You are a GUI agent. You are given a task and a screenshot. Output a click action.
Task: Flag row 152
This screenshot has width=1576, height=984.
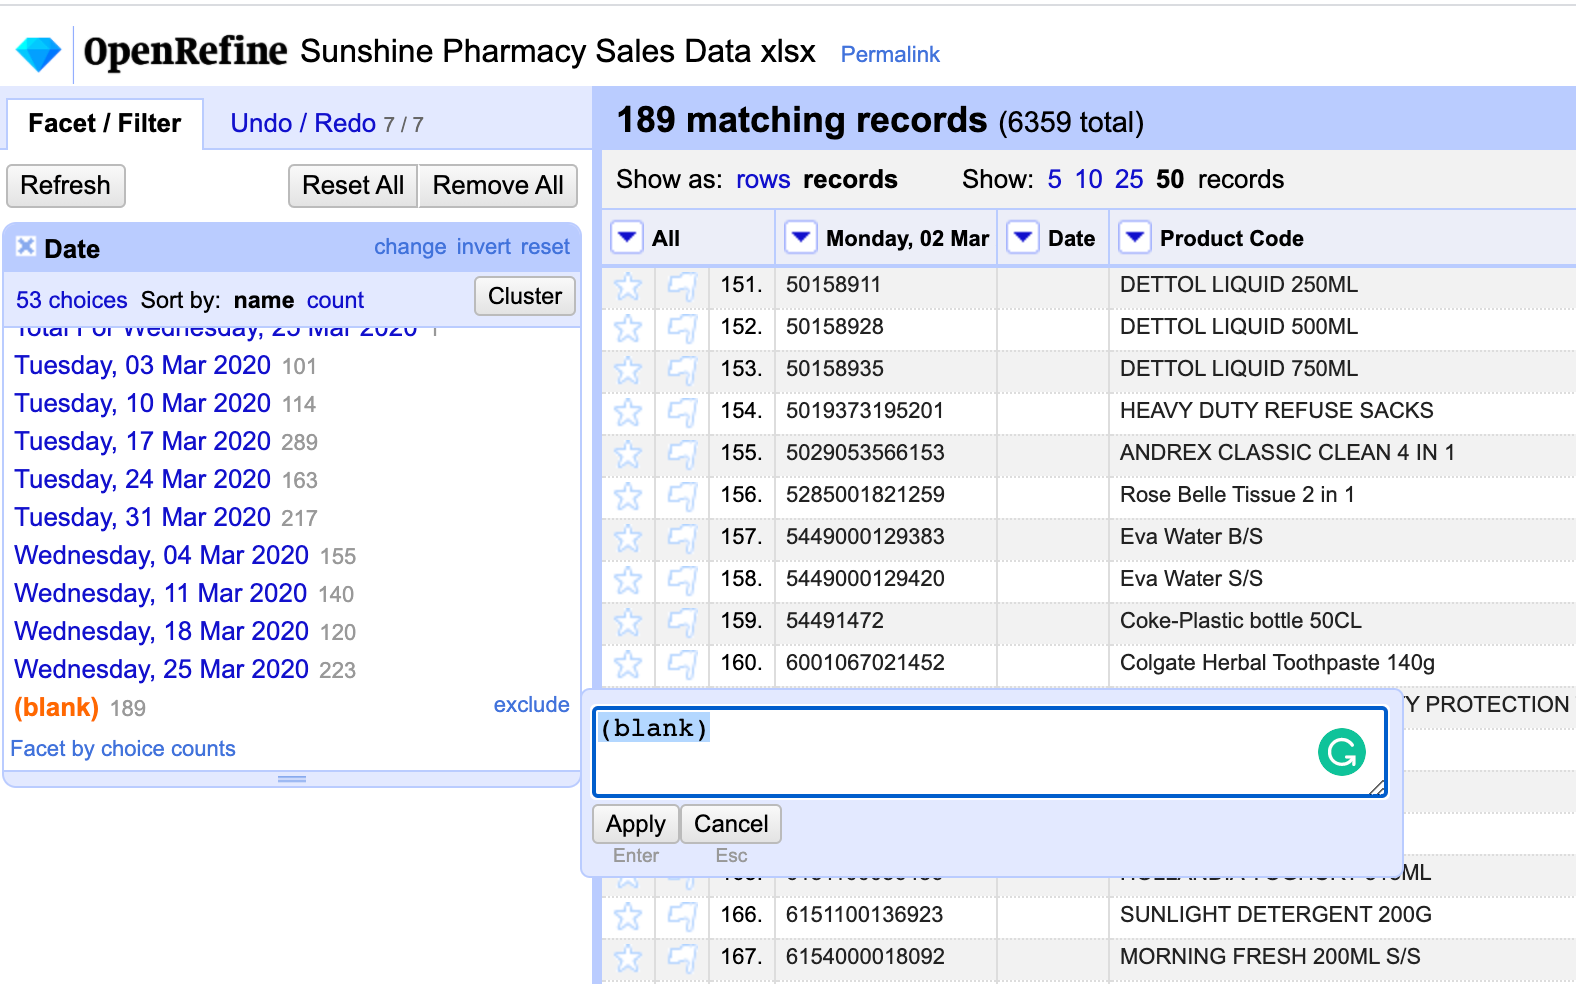pos(682,328)
